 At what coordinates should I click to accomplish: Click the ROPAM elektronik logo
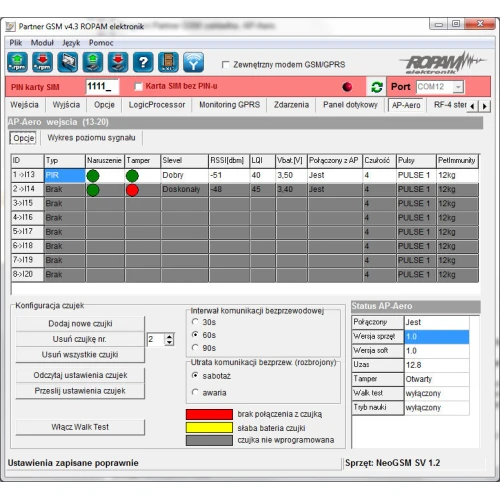pyautogui.click(x=442, y=63)
